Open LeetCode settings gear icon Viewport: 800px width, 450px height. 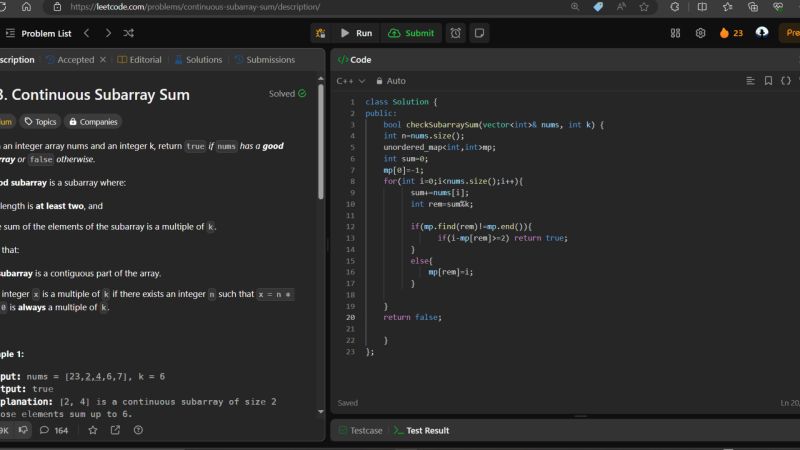[700, 33]
